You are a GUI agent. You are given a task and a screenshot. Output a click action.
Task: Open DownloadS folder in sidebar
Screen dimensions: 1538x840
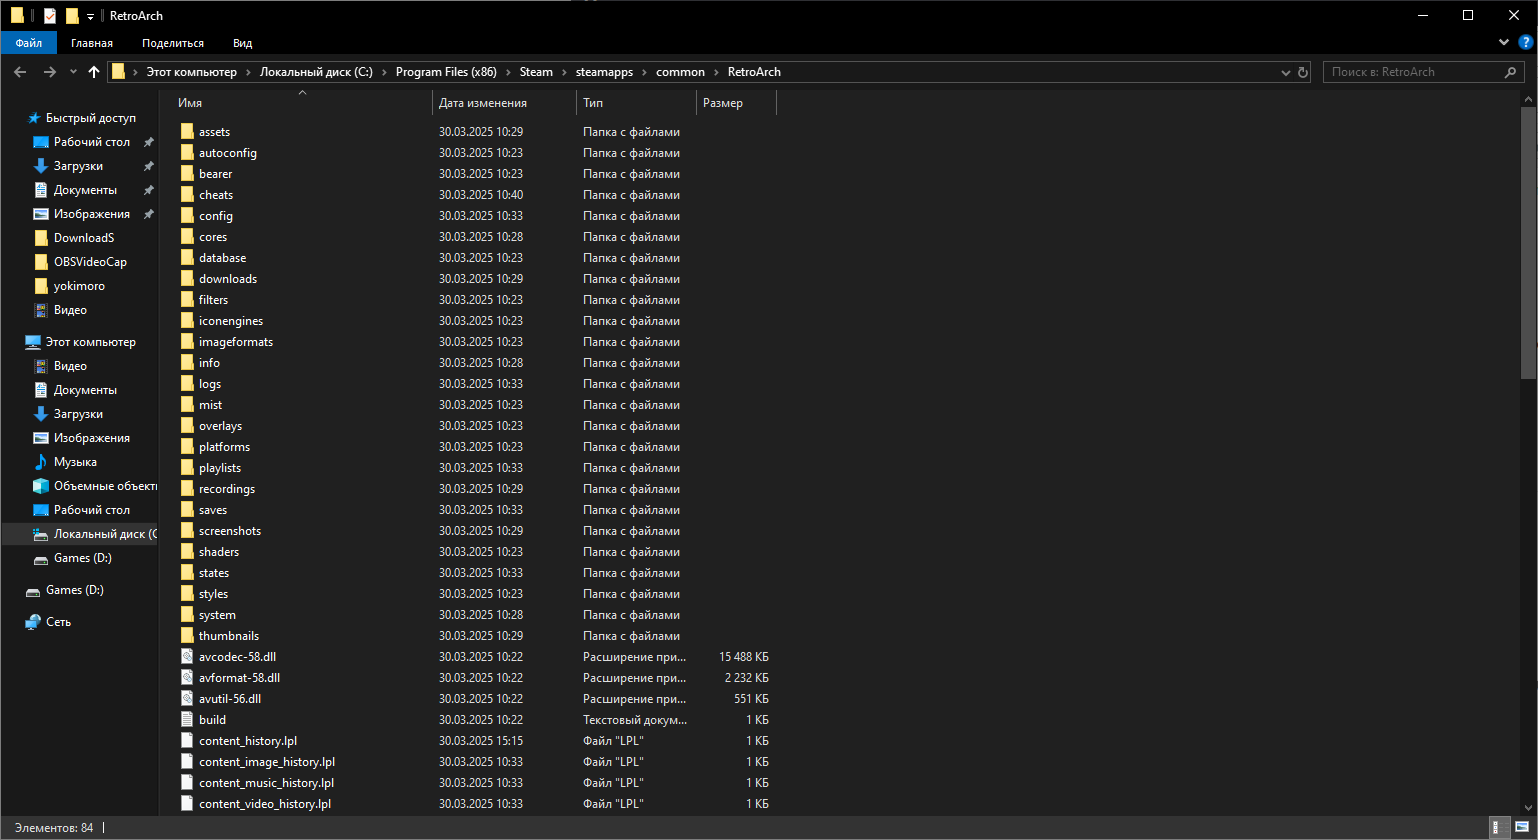pyautogui.click(x=84, y=238)
